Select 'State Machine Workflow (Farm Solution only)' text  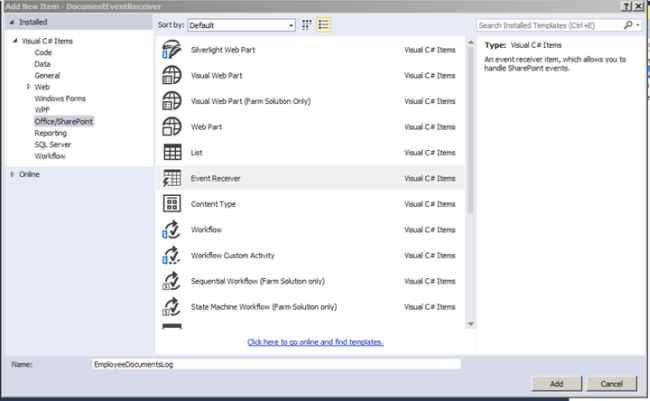[x=264, y=307]
